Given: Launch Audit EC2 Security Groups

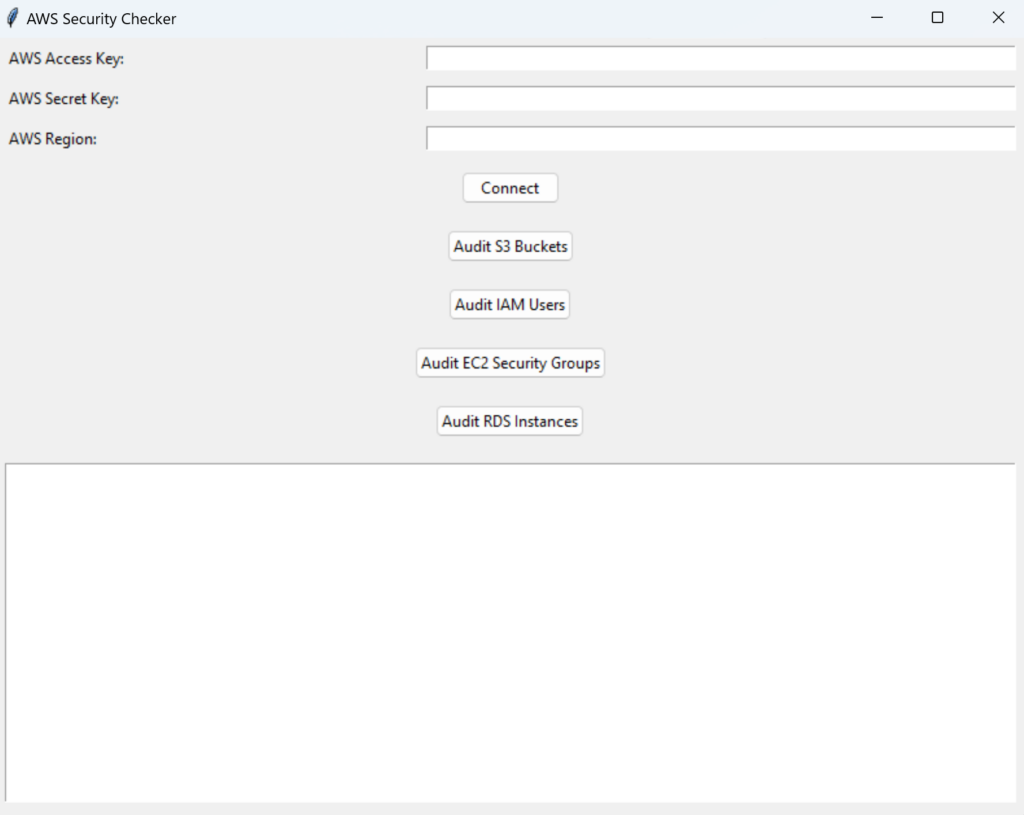Looking at the screenshot, I should 510,363.
